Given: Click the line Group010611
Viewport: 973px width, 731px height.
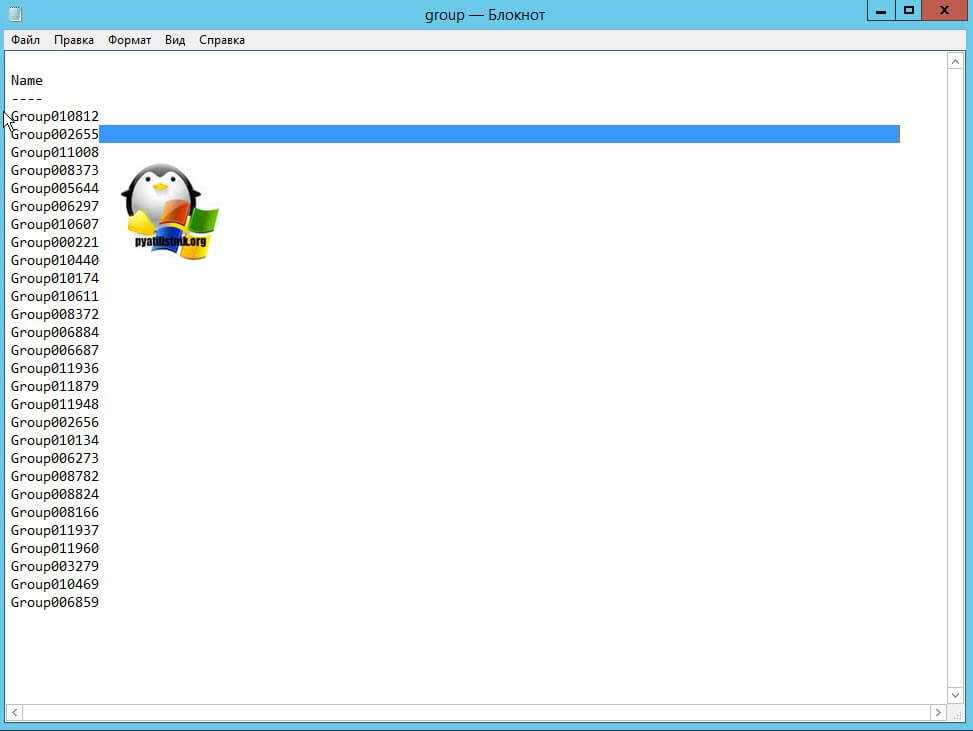Looking at the screenshot, I should click(x=55, y=296).
